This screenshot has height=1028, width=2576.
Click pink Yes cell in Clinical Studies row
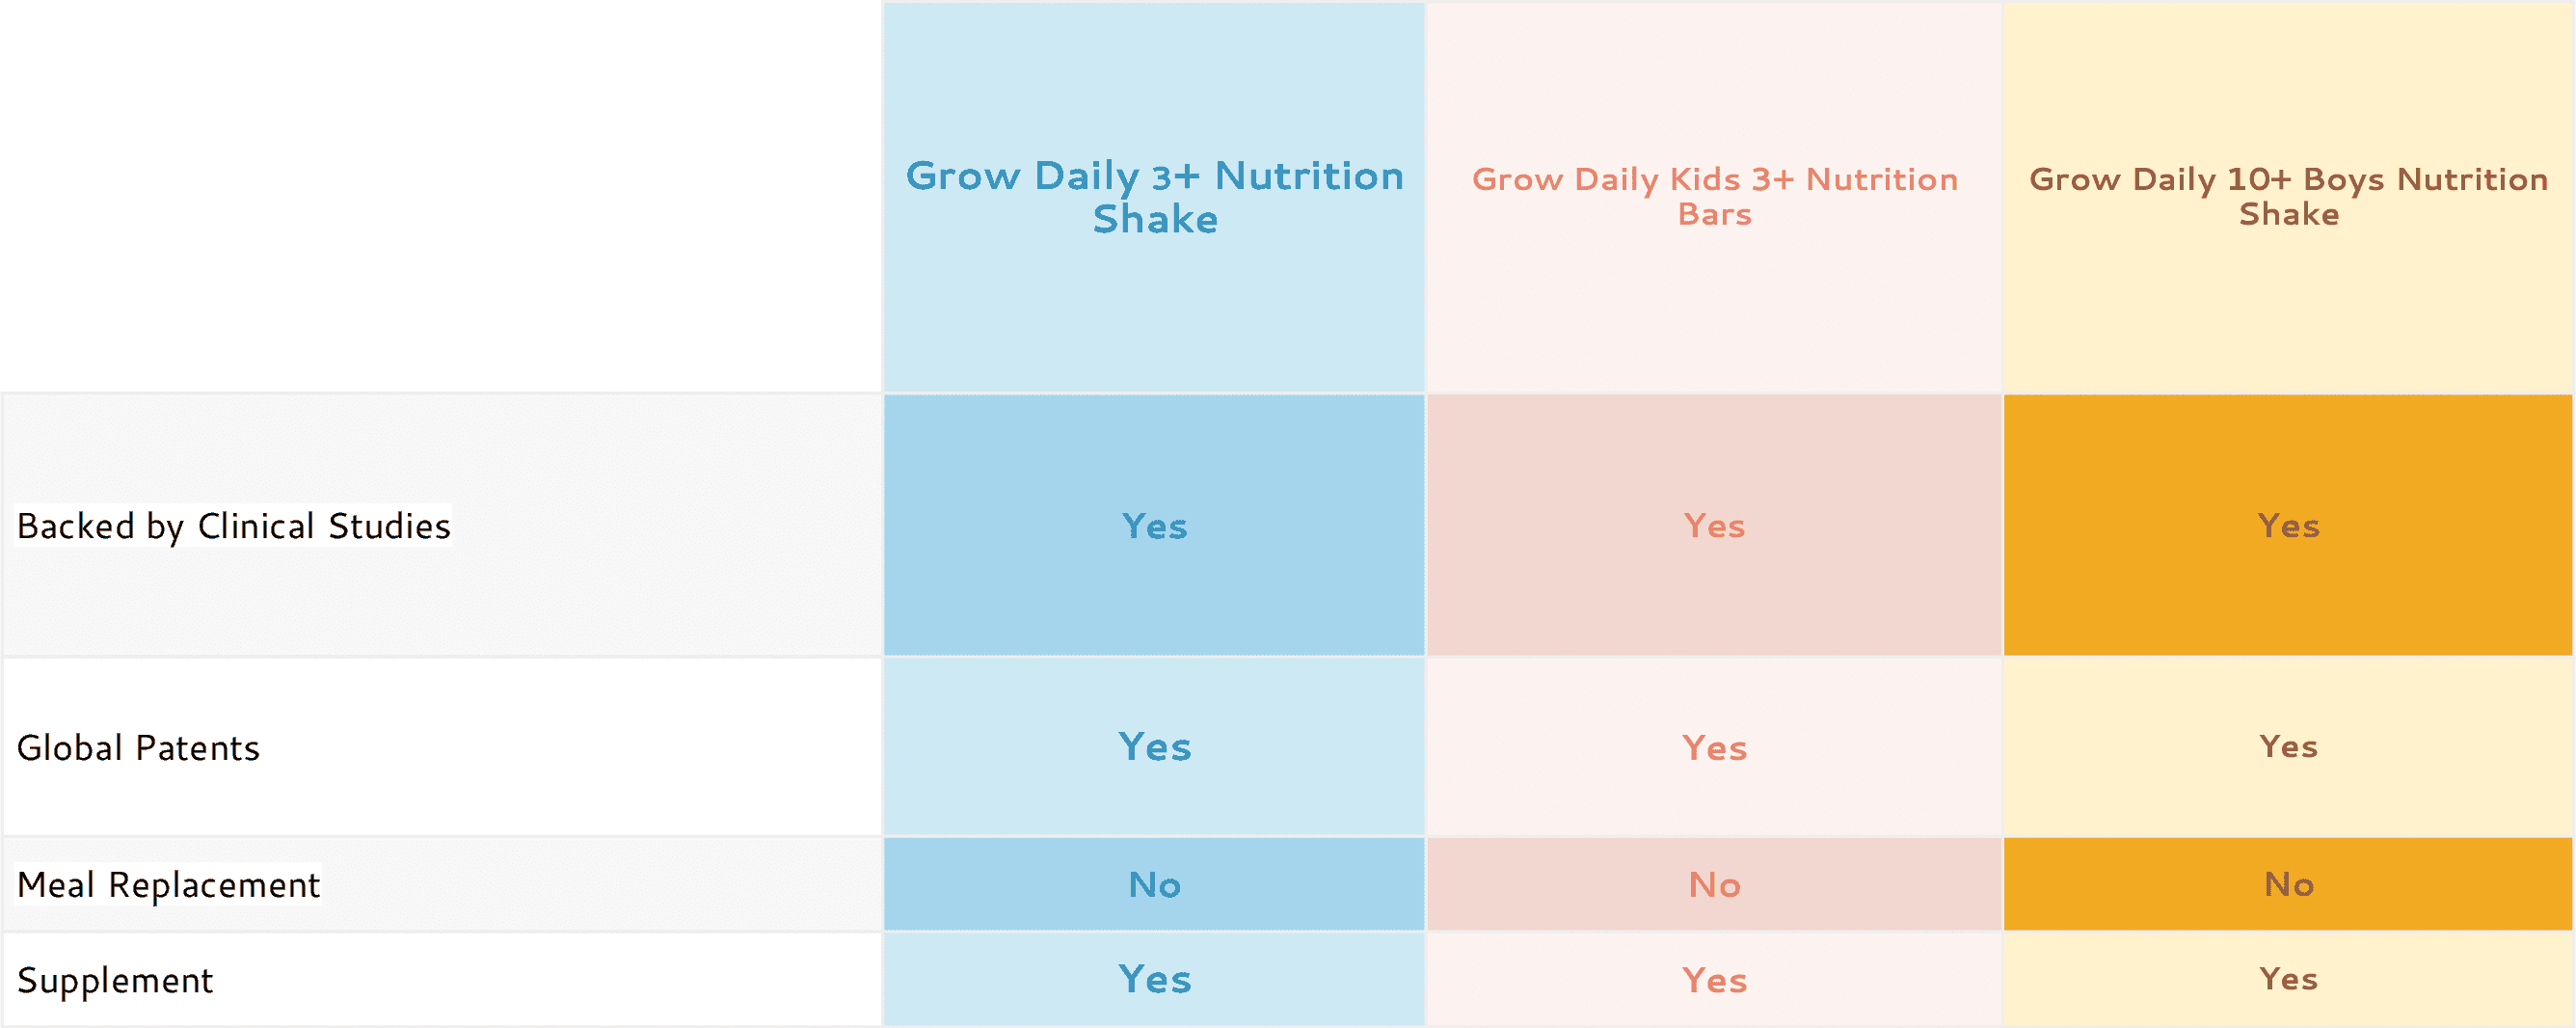(1714, 526)
